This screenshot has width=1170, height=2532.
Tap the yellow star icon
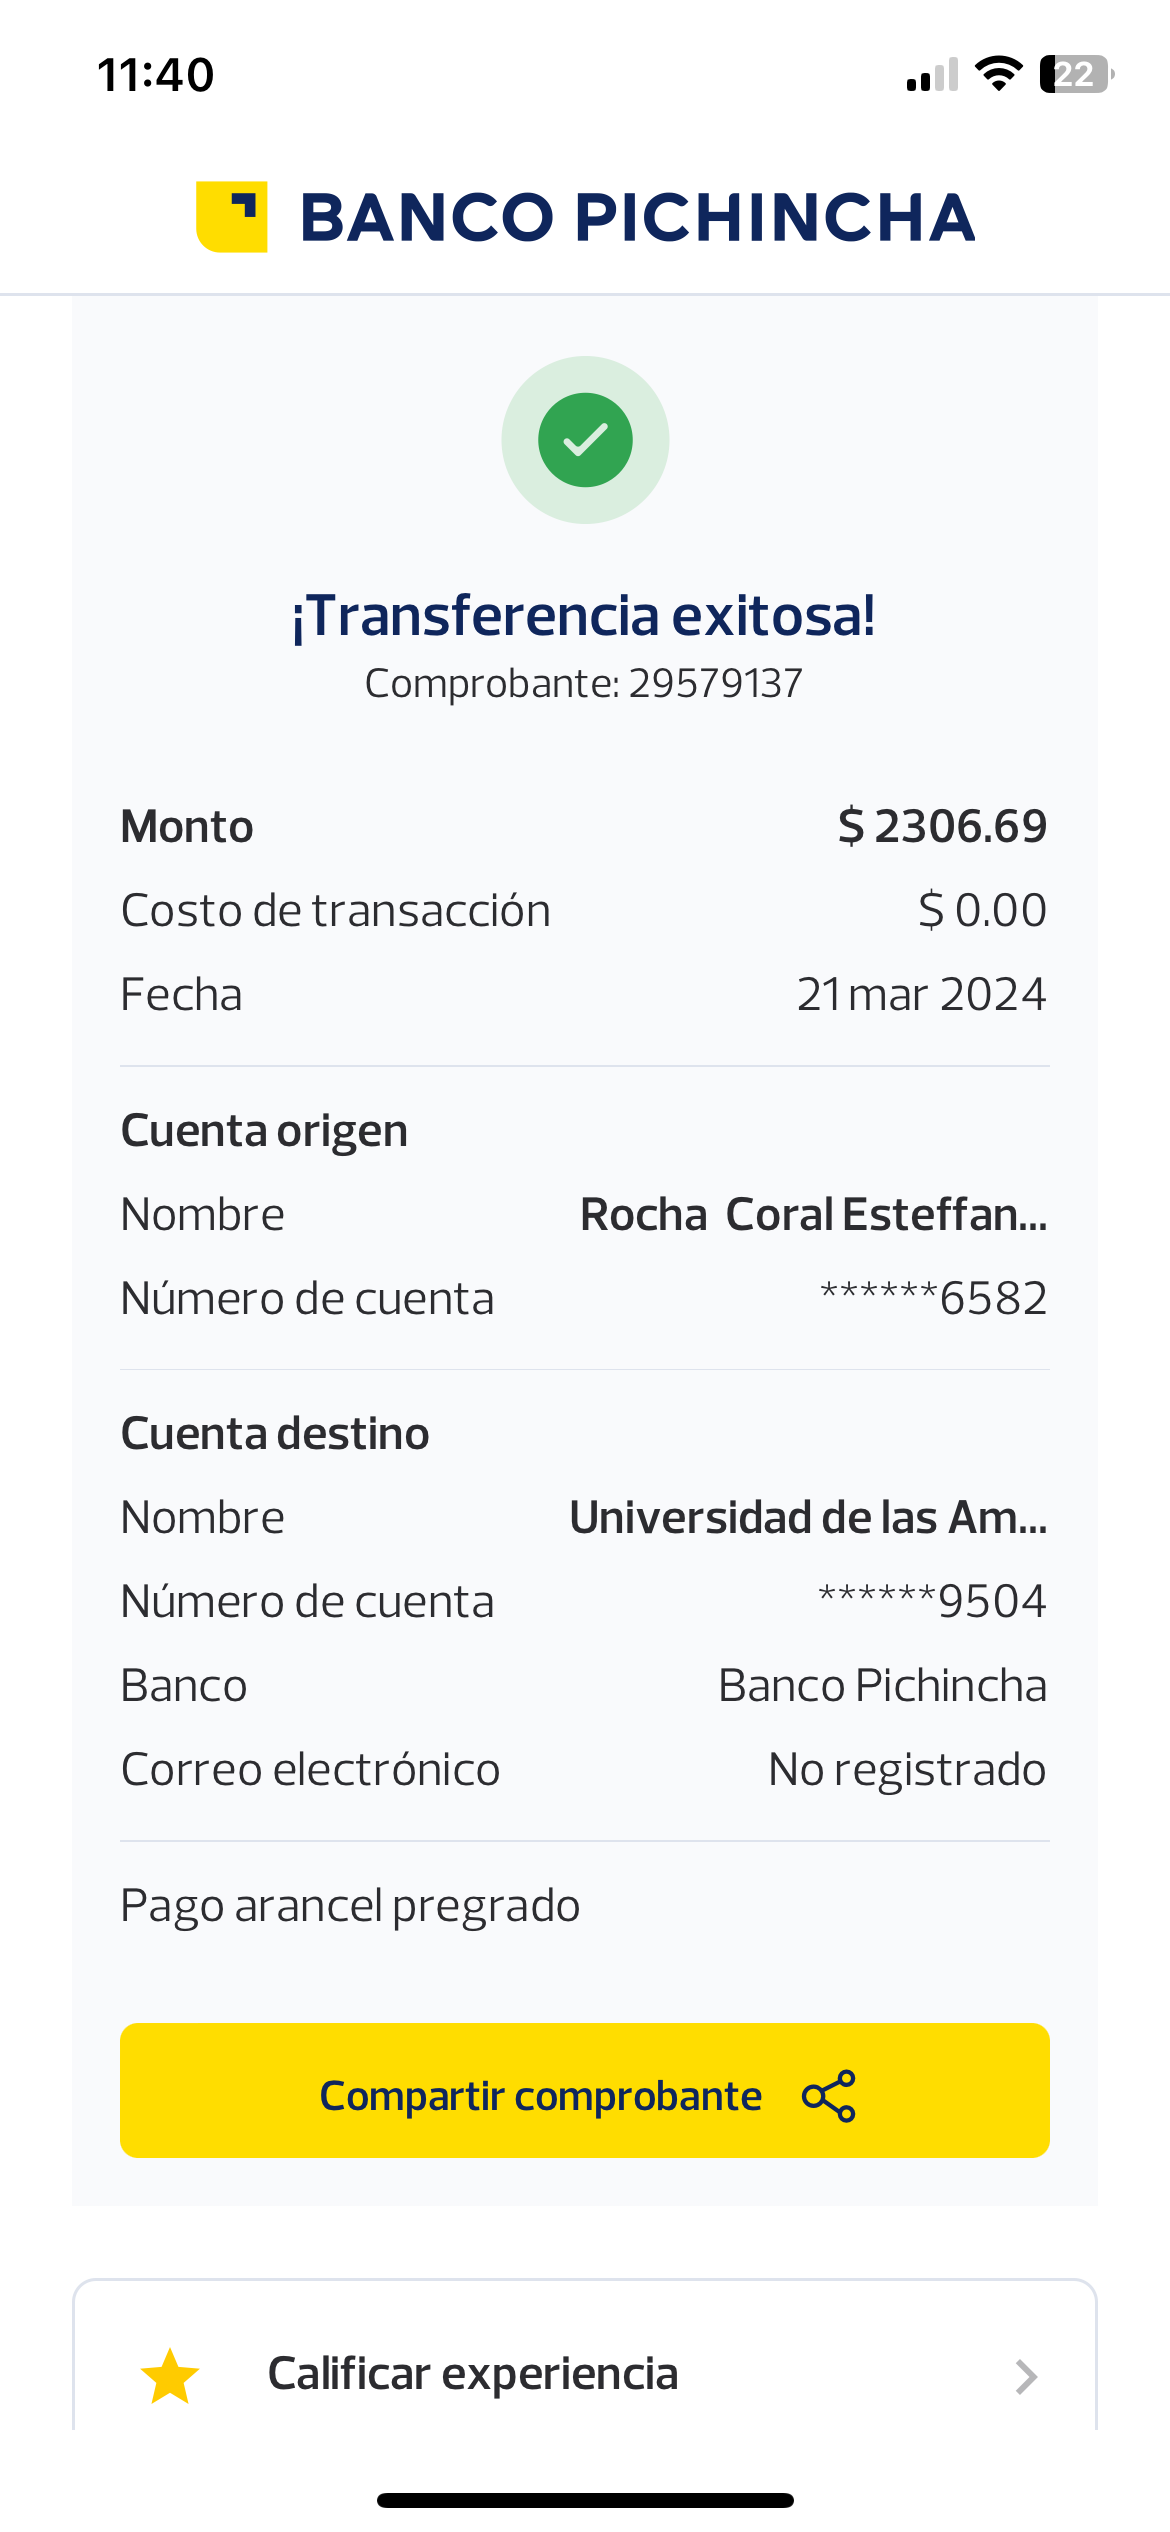pos(170,2376)
